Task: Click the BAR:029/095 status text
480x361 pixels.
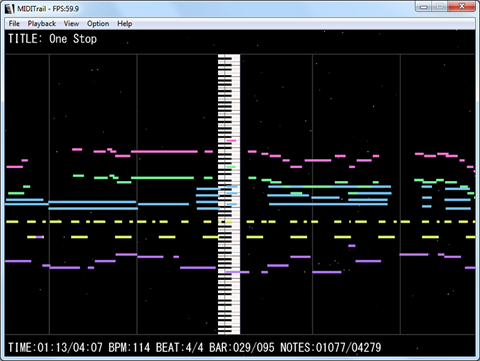Action: [242, 348]
